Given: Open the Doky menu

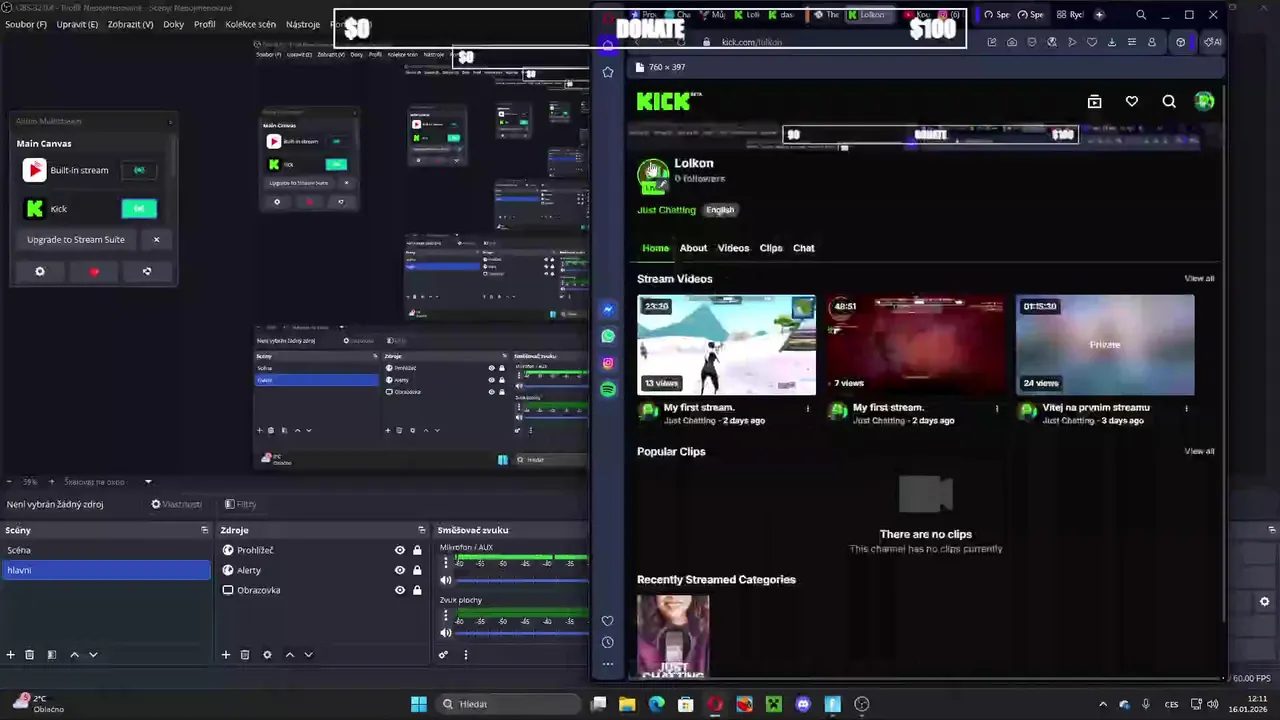Looking at the screenshot, I should 174,24.
